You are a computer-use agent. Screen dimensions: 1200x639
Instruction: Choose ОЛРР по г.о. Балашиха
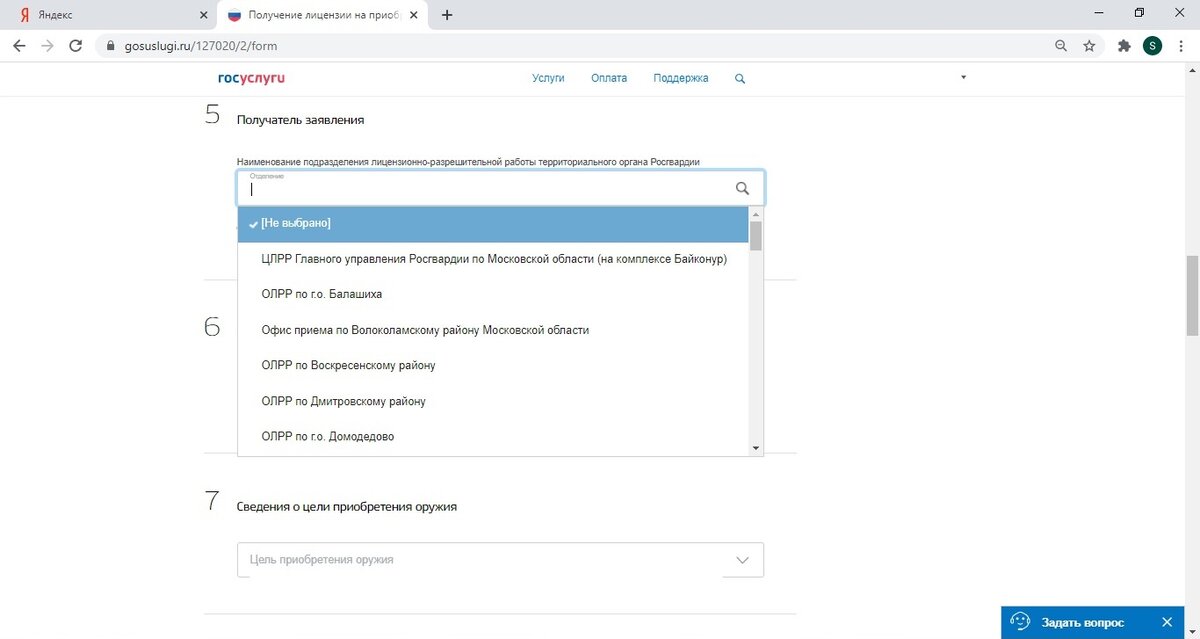click(x=493, y=294)
